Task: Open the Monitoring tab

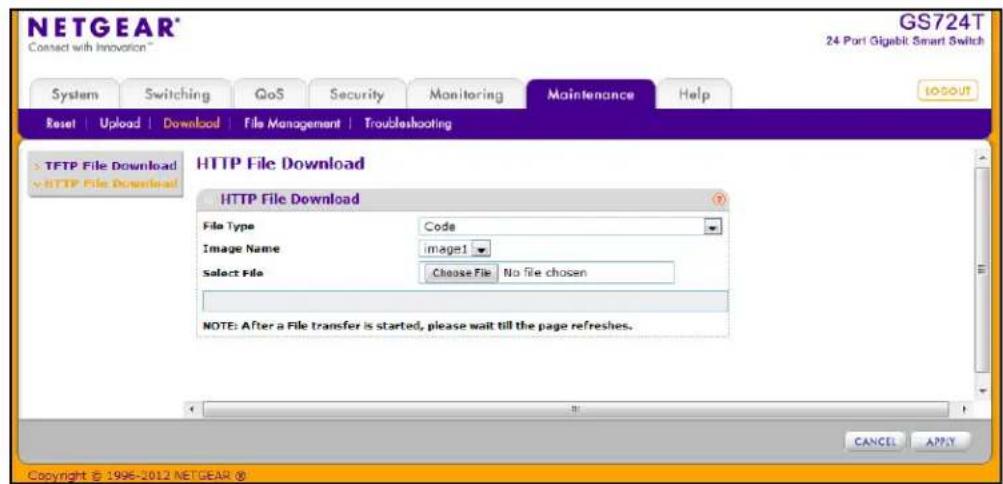Action: (x=466, y=95)
